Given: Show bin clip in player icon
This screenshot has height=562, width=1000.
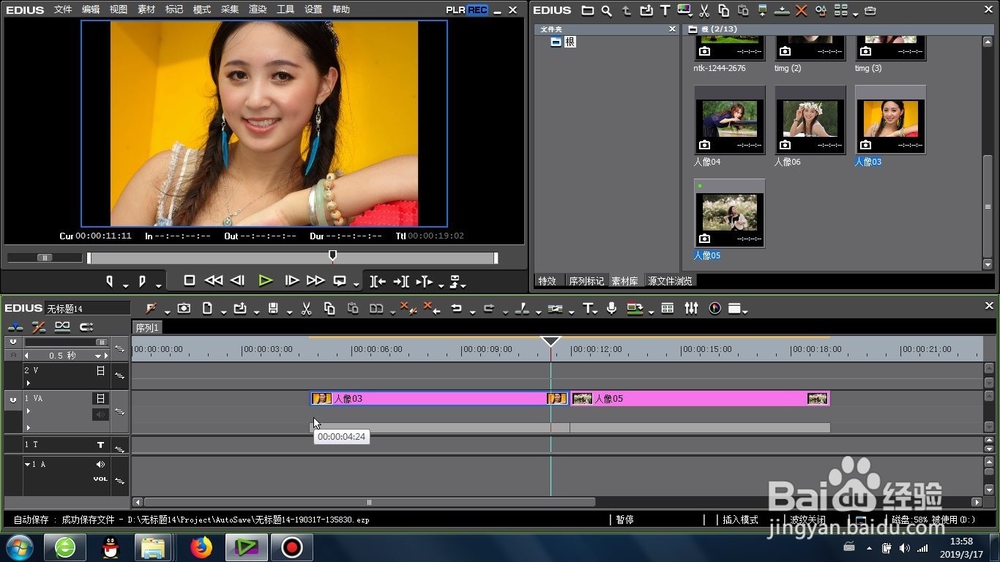Looking at the screenshot, I should click(x=763, y=10).
